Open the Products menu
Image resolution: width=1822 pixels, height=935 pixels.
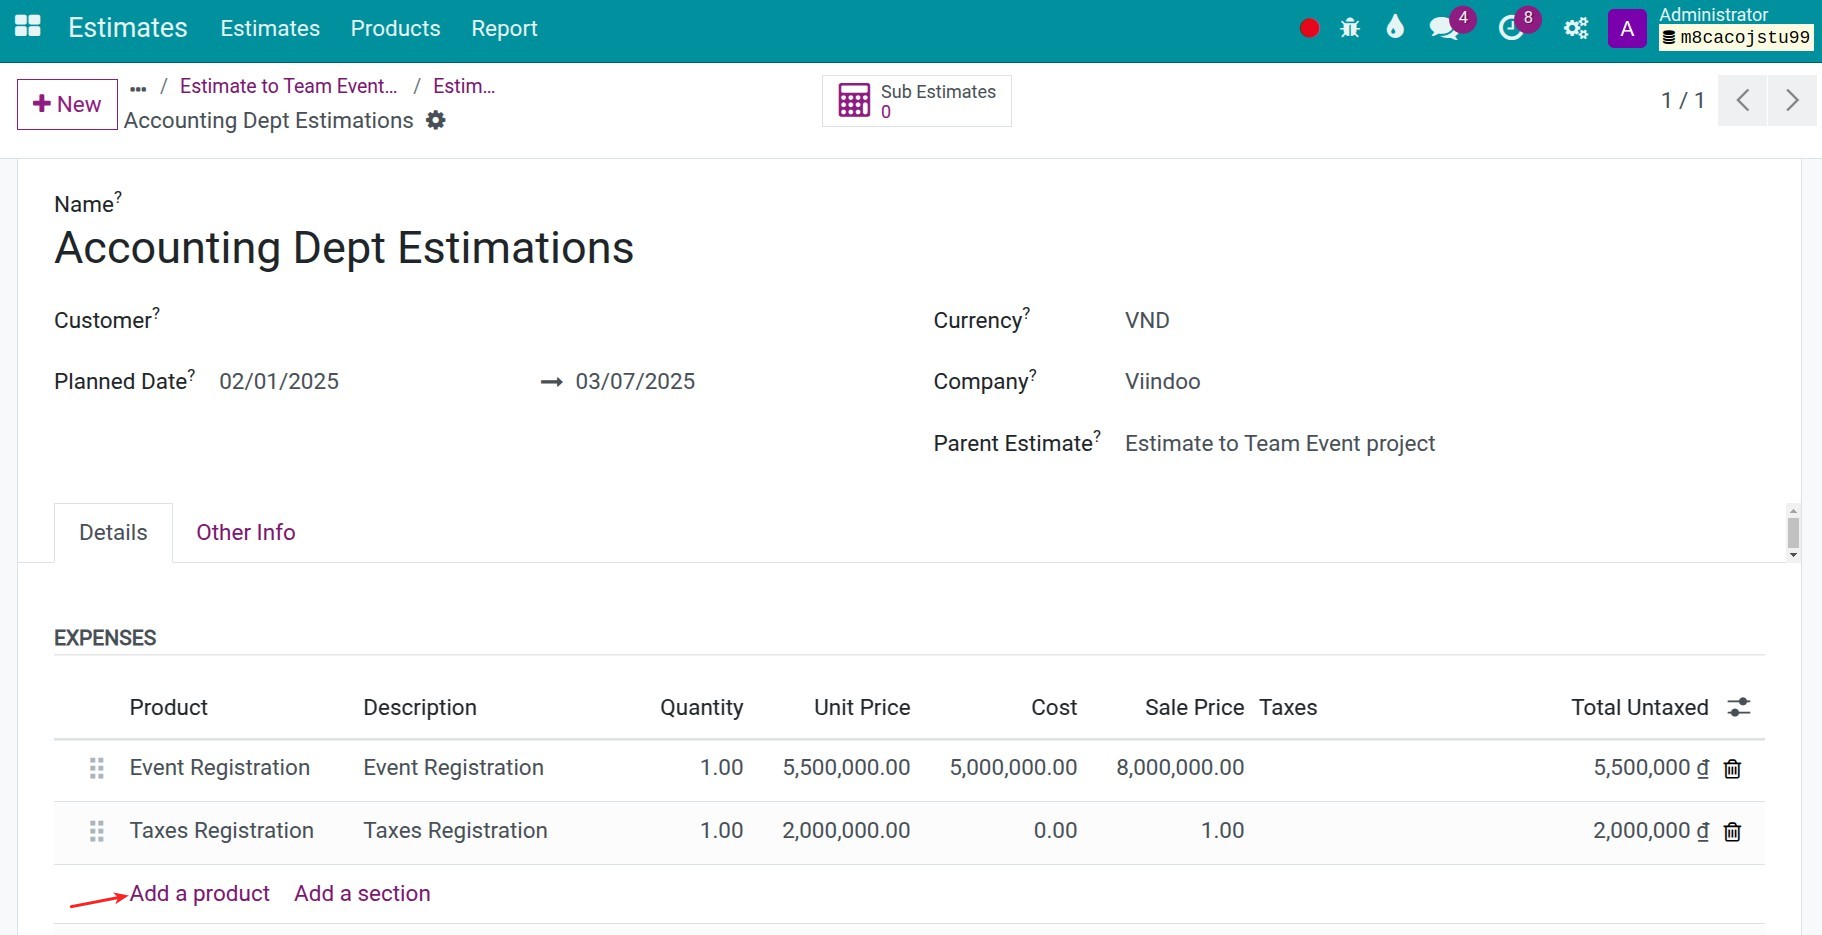pyautogui.click(x=395, y=28)
